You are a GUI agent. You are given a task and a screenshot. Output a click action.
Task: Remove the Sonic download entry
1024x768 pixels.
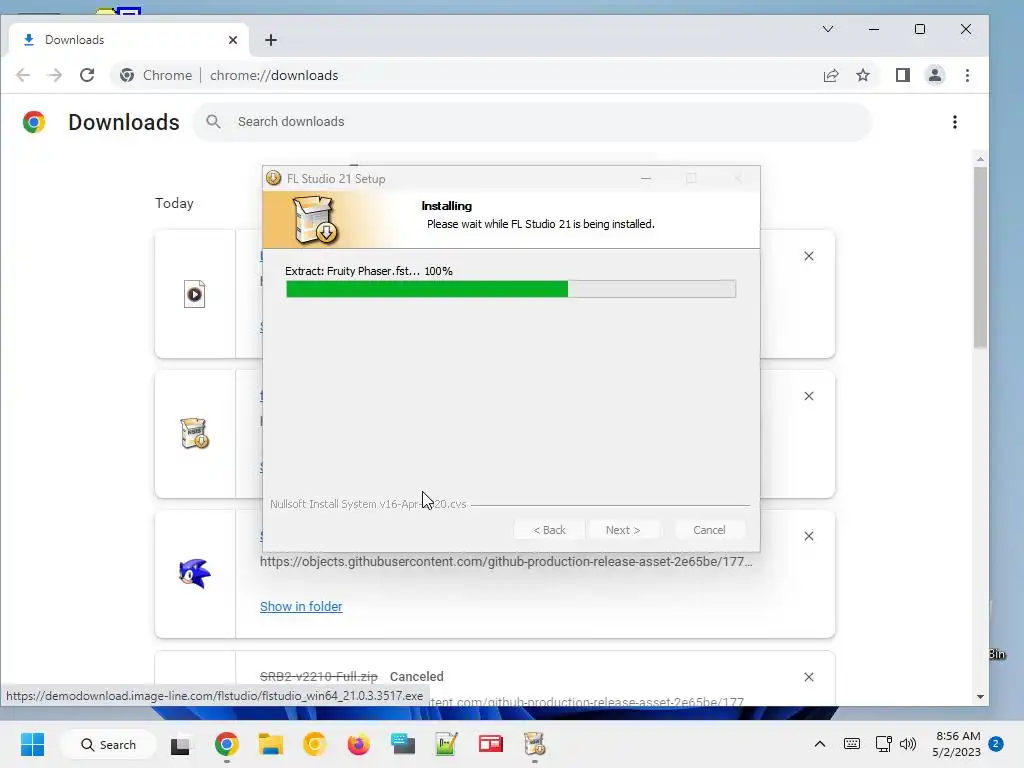pos(808,536)
